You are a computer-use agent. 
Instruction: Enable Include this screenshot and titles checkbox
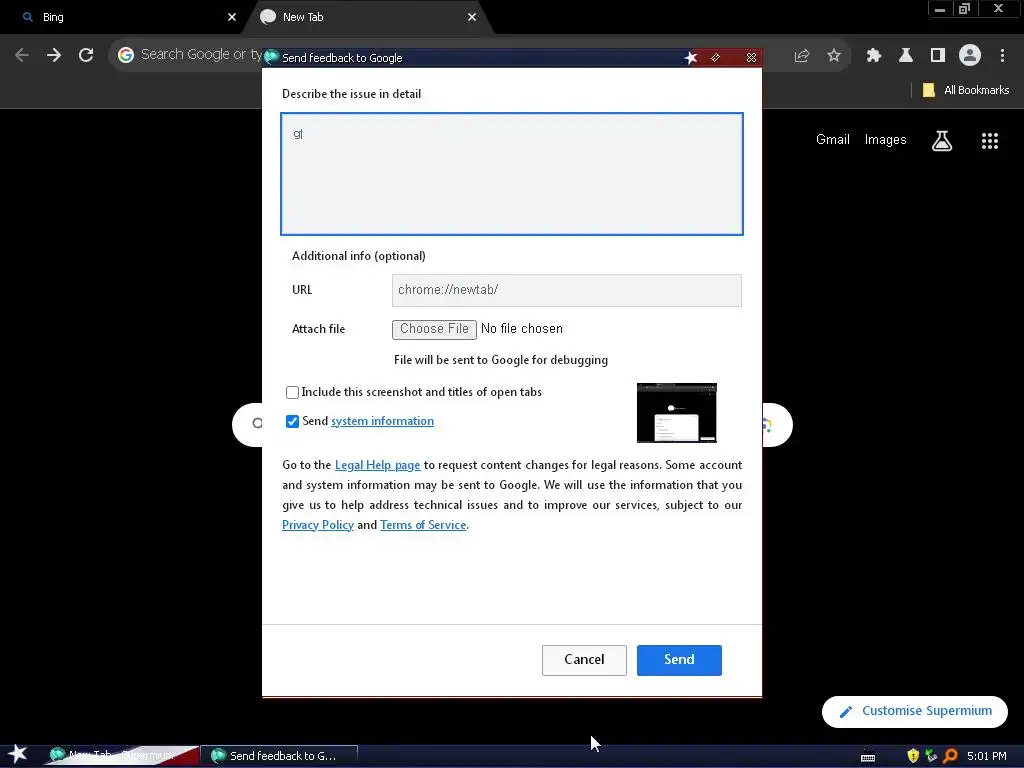pyautogui.click(x=293, y=392)
